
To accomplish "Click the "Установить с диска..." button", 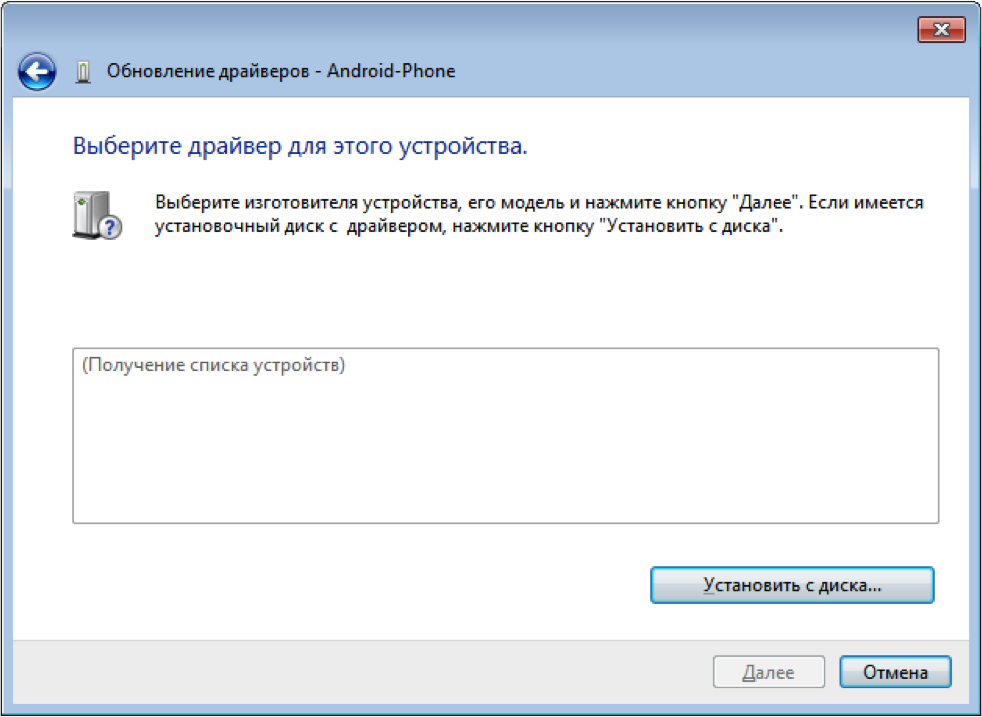I will [x=791, y=586].
